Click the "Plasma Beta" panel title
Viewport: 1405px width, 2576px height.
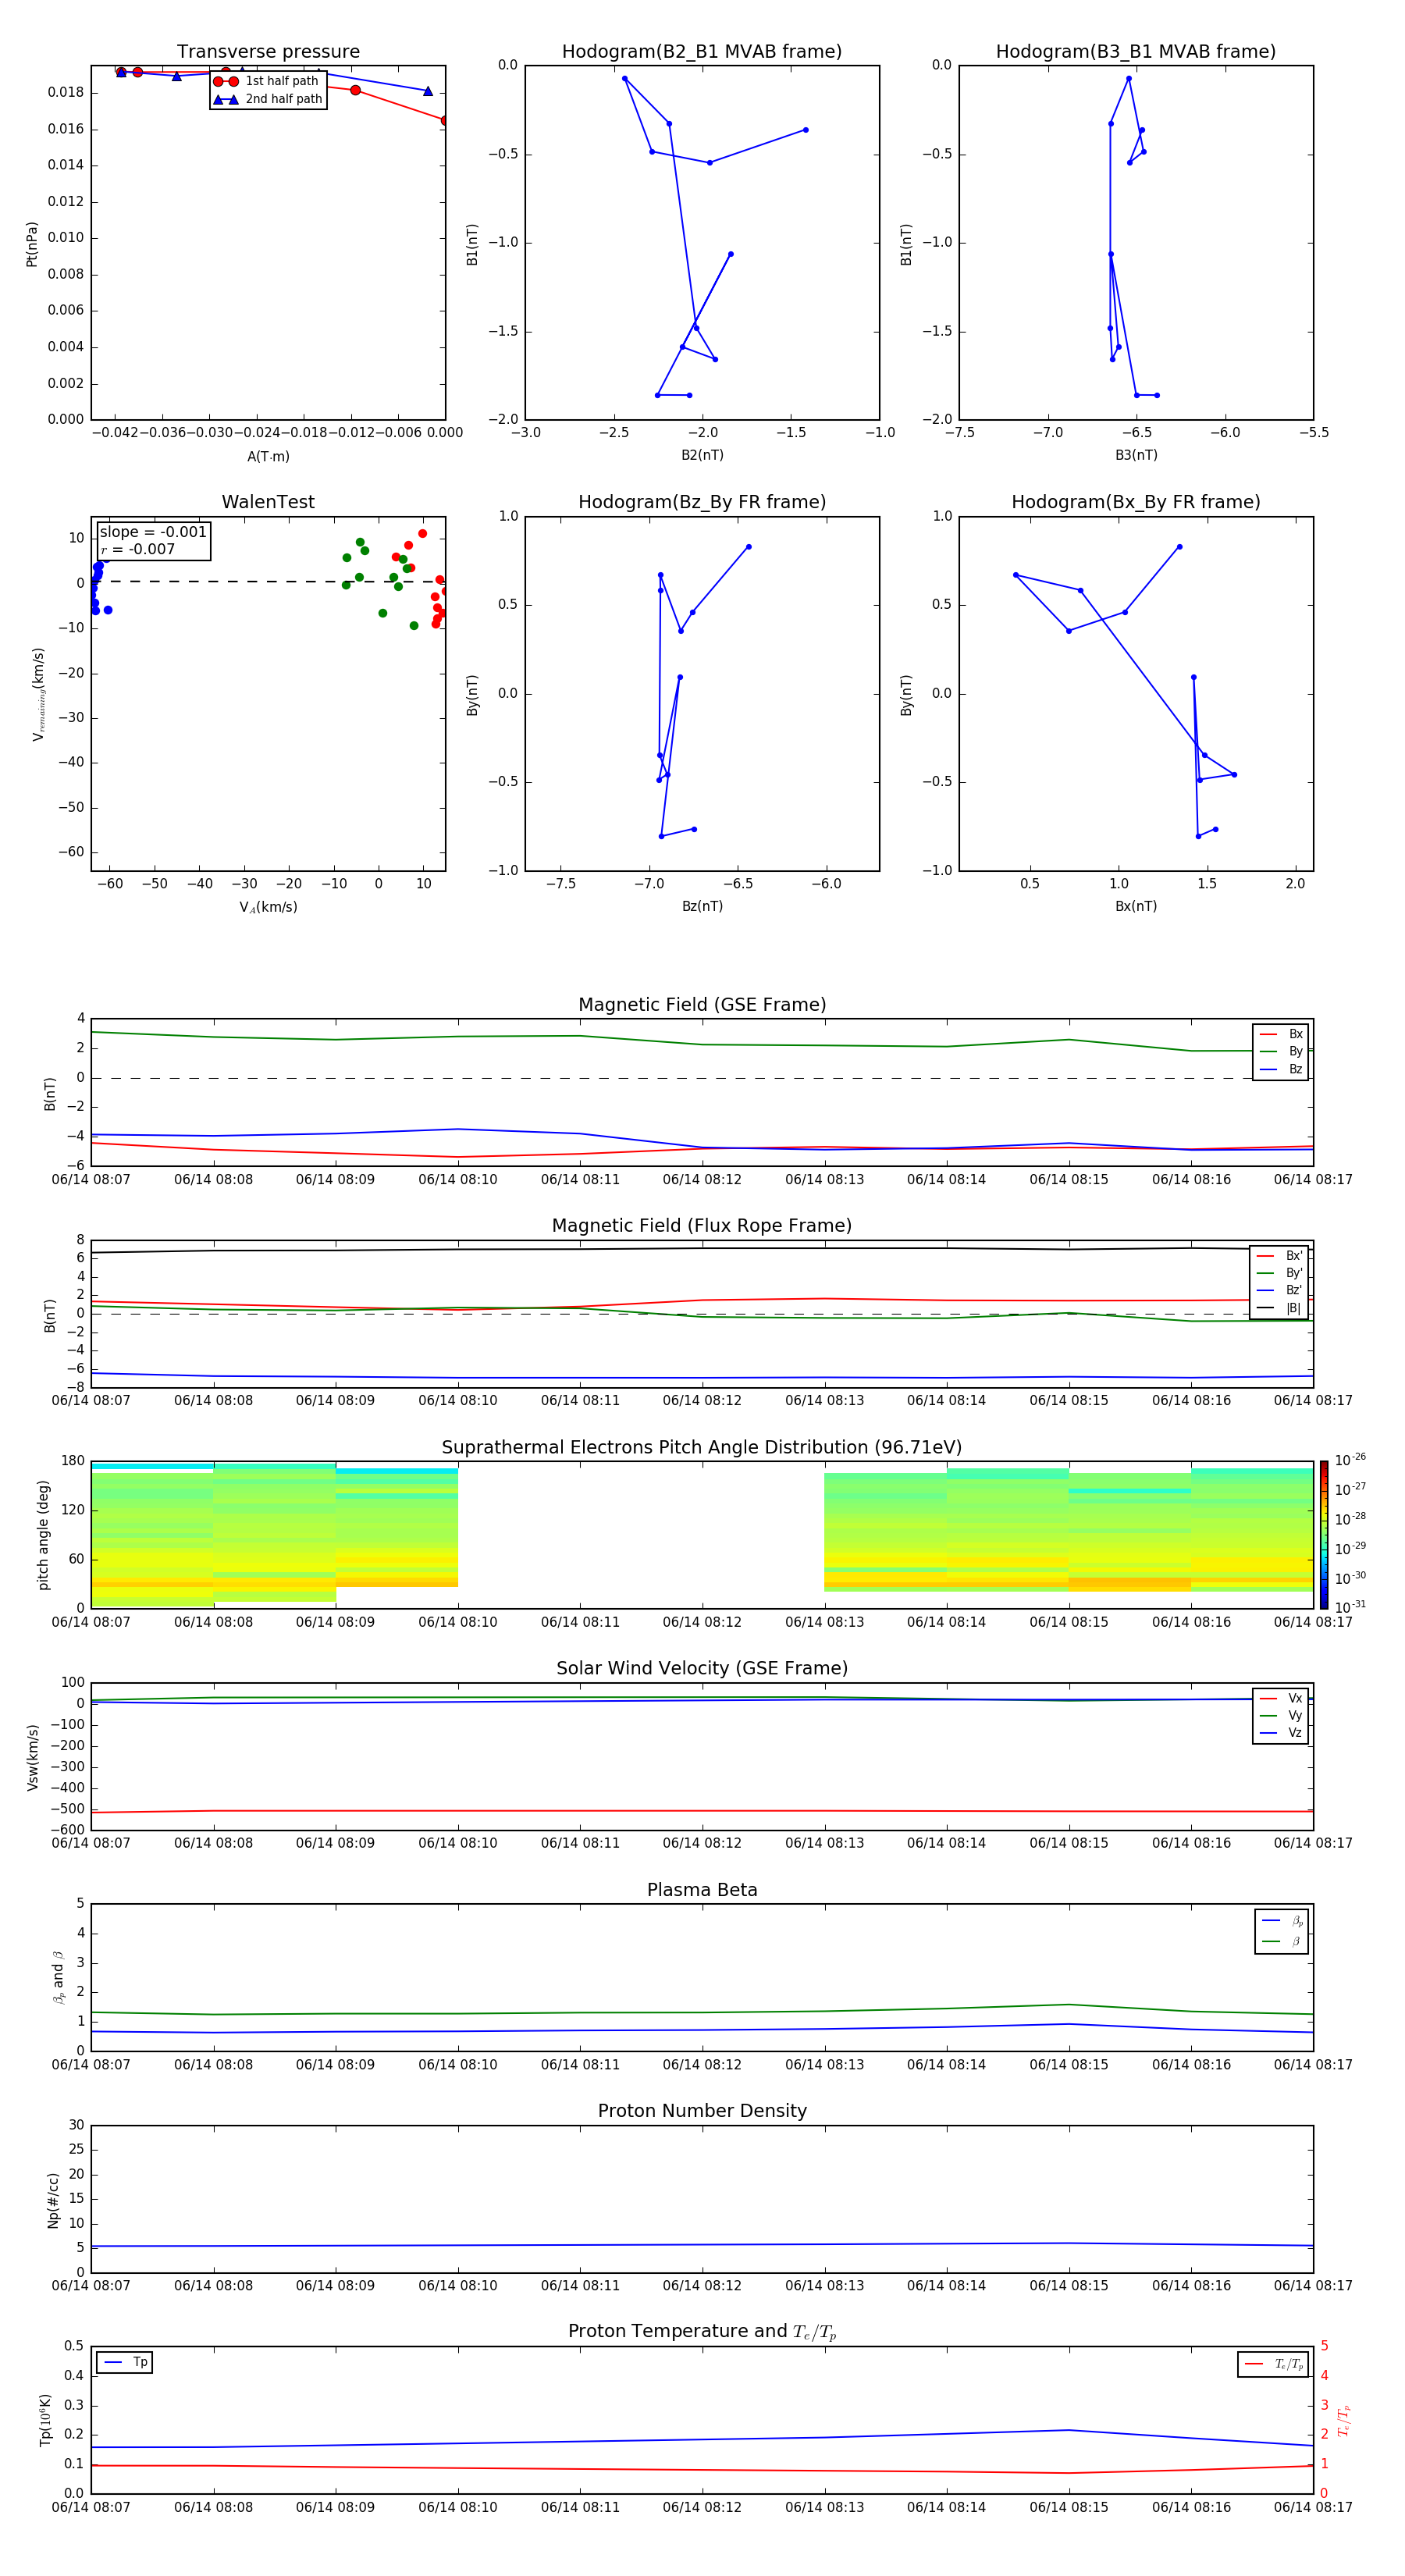pos(702,1891)
